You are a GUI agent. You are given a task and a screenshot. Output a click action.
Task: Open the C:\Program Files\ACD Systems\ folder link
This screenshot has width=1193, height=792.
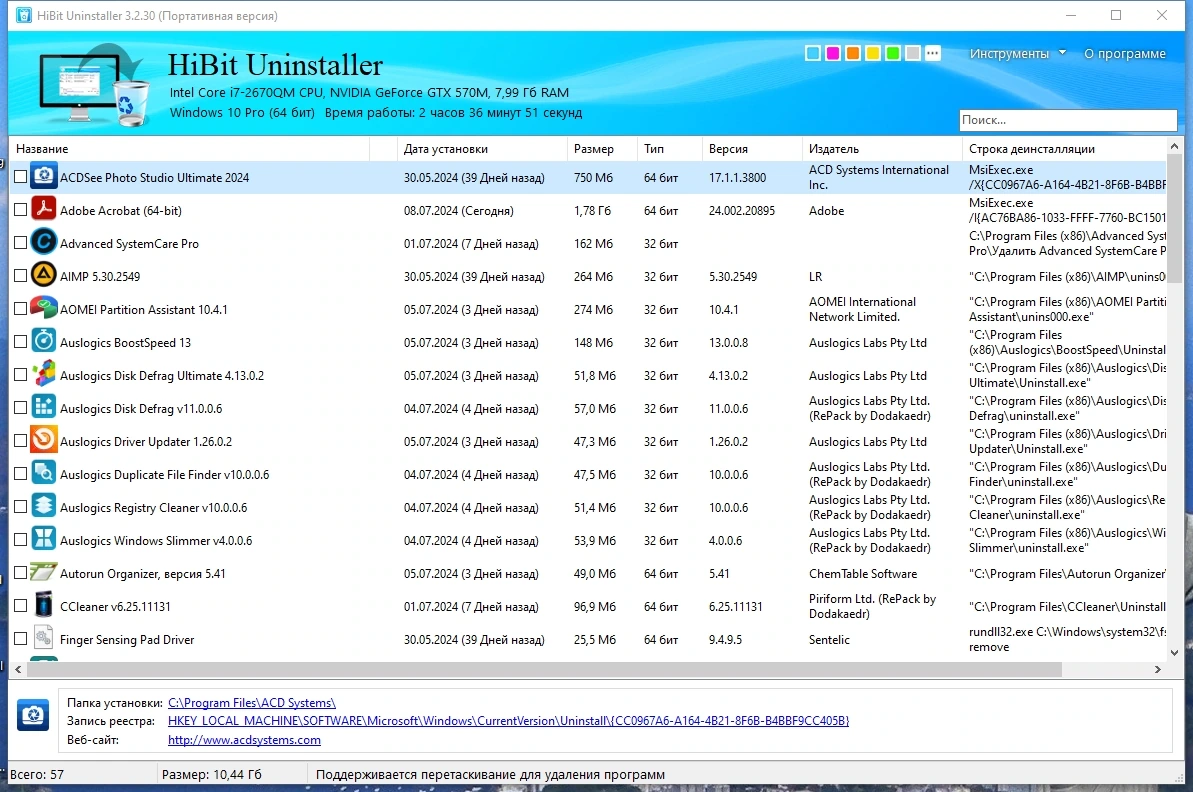[252, 702]
